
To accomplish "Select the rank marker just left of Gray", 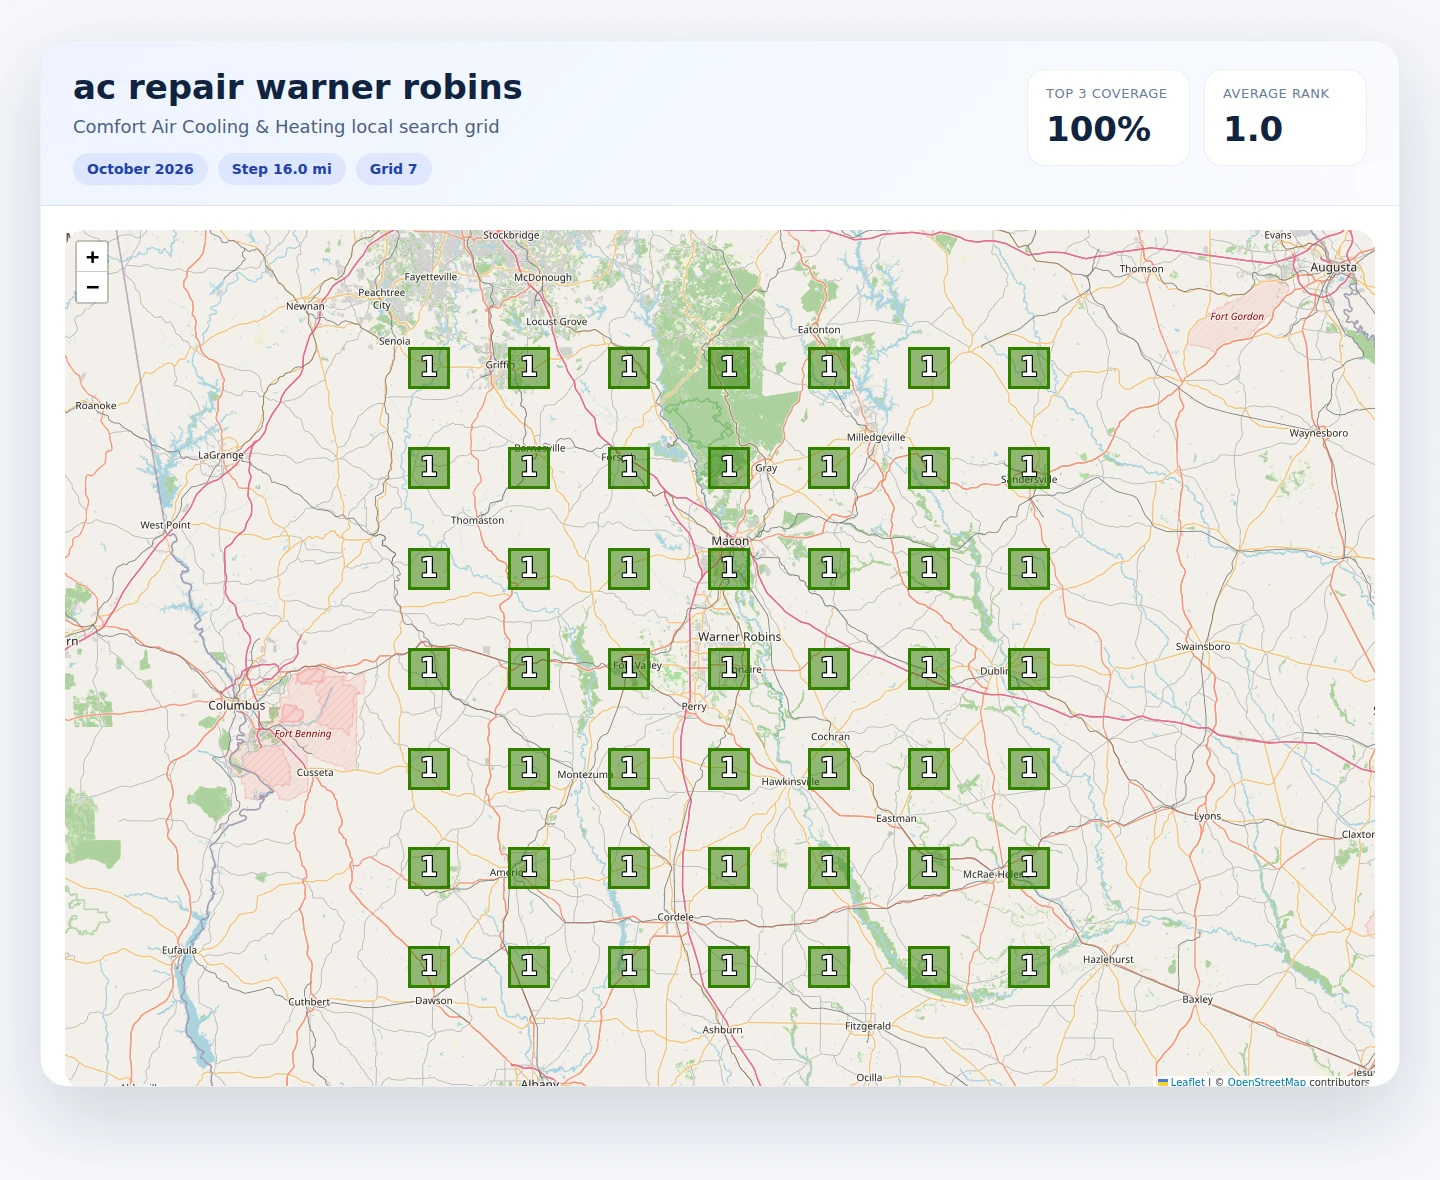I will [x=729, y=467].
